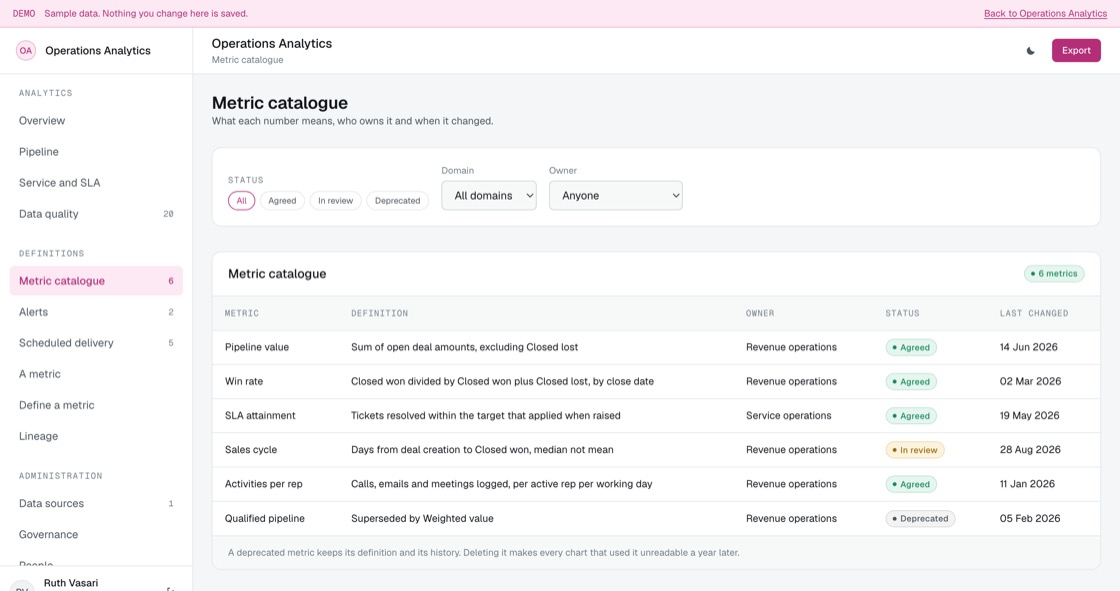Open Data sources in Administration
Viewport: 1120px width, 591px height.
click(96, 503)
